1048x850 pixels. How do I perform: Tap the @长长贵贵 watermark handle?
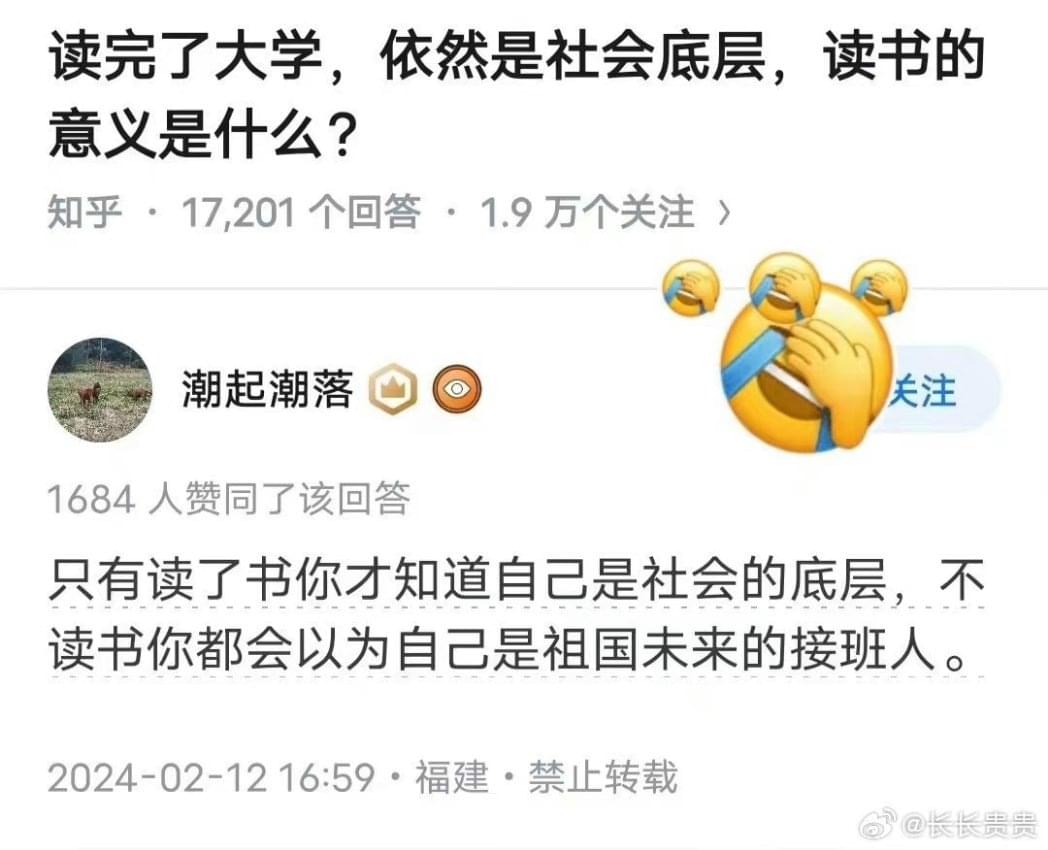click(969, 825)
